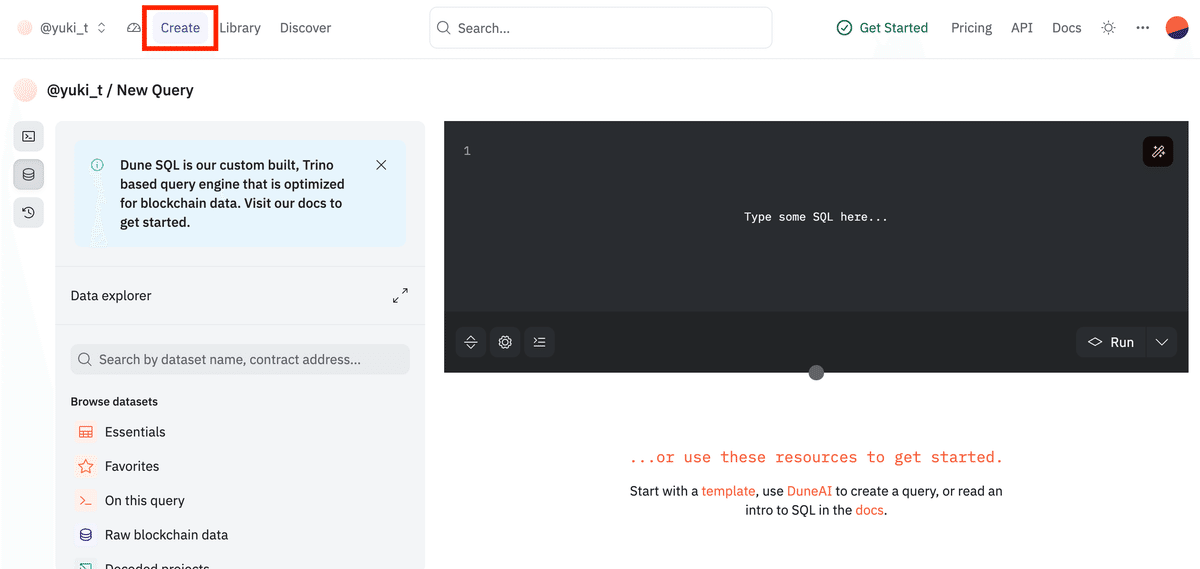Screen dimensions: 1200x569
Task: Open the three-dots more menu
Action: 1143,28
